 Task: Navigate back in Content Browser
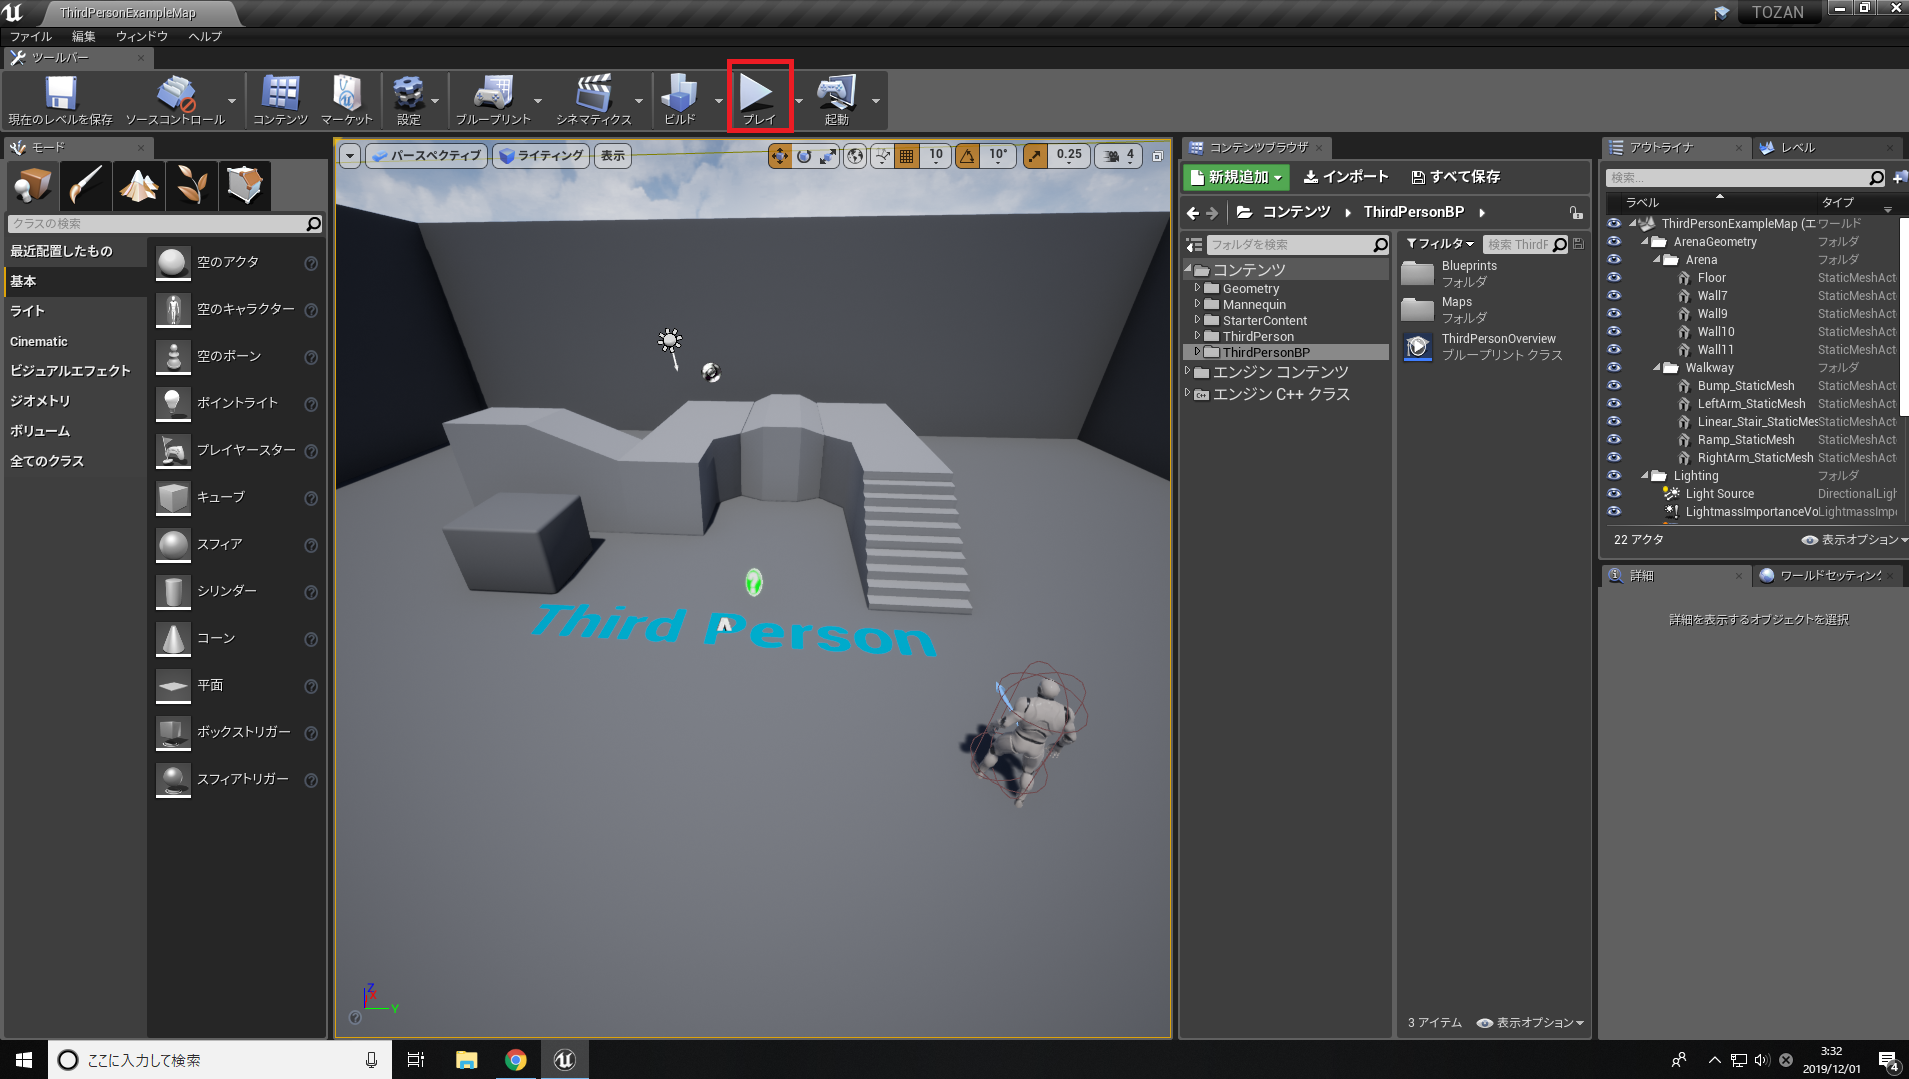1193,213
